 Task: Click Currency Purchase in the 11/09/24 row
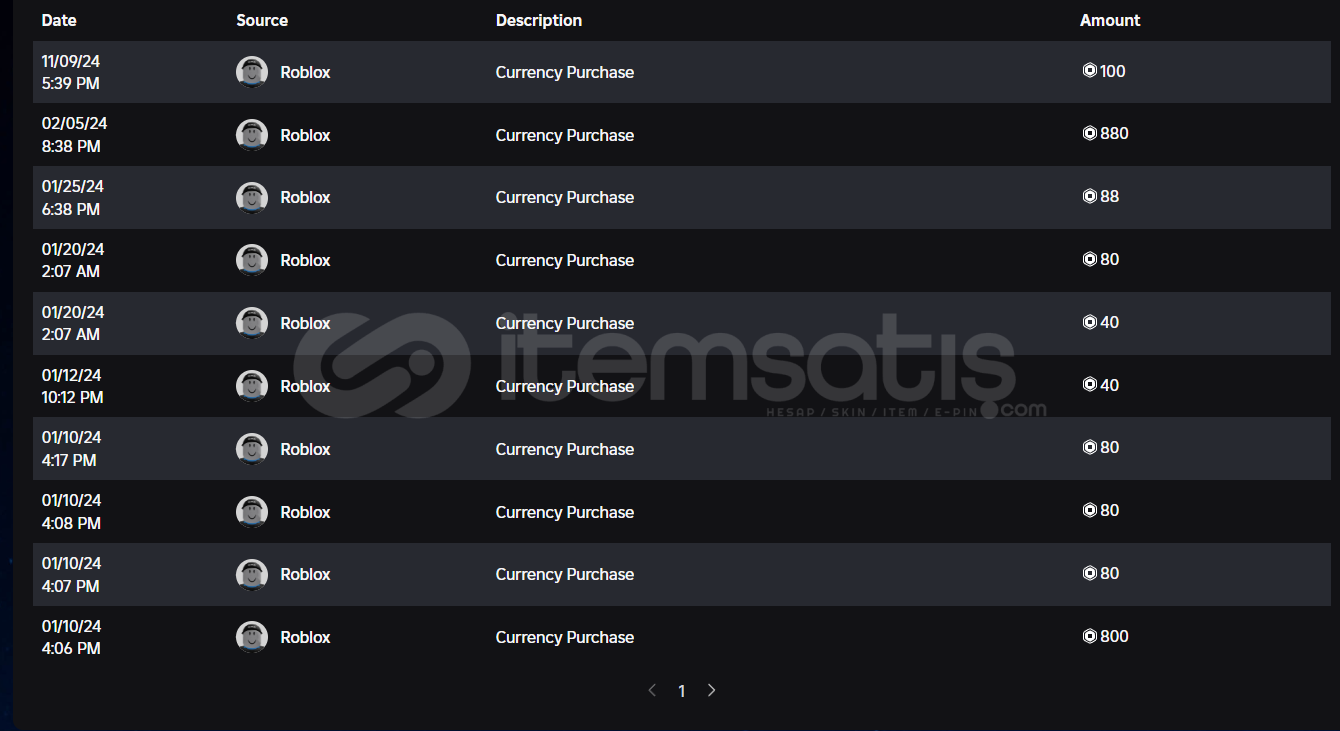tap(565, 72)
